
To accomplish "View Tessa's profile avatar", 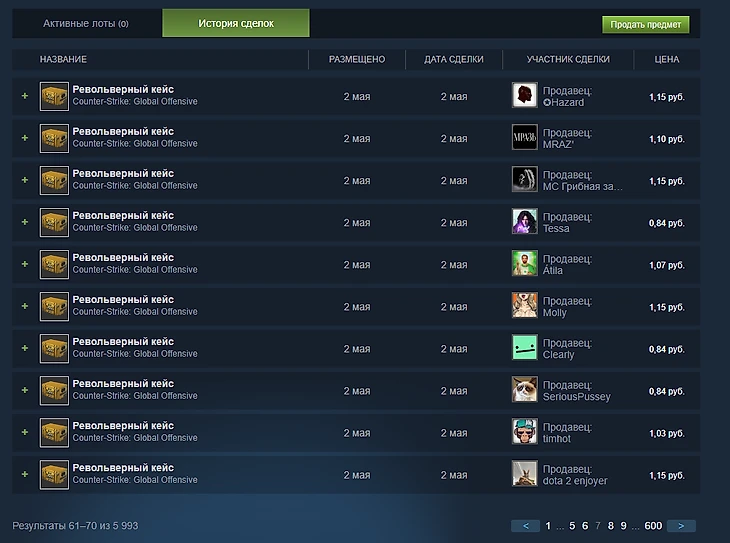I will pyautogui.click(x=525, y=221).
